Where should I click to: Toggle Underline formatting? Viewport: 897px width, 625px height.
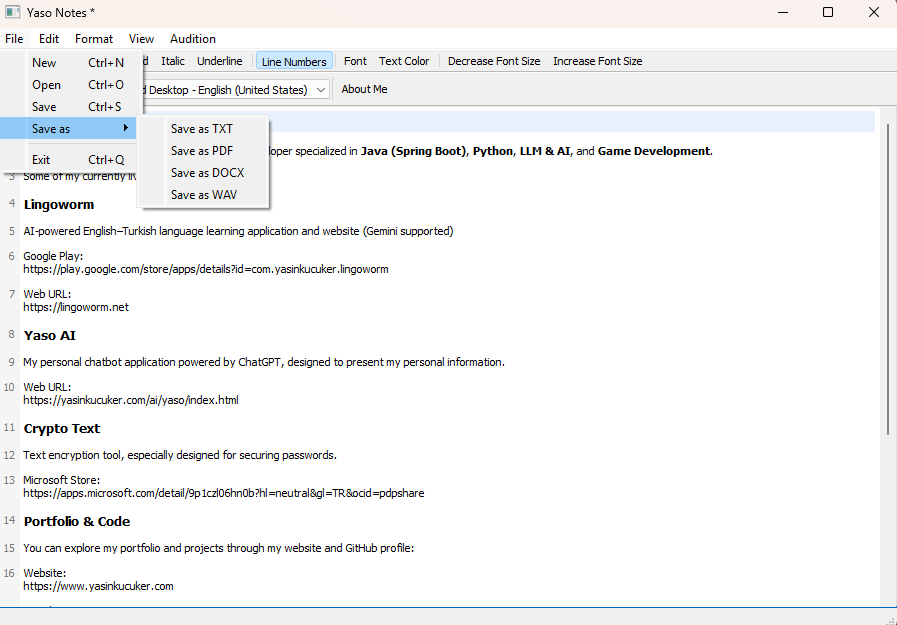[x=220, y=61]
